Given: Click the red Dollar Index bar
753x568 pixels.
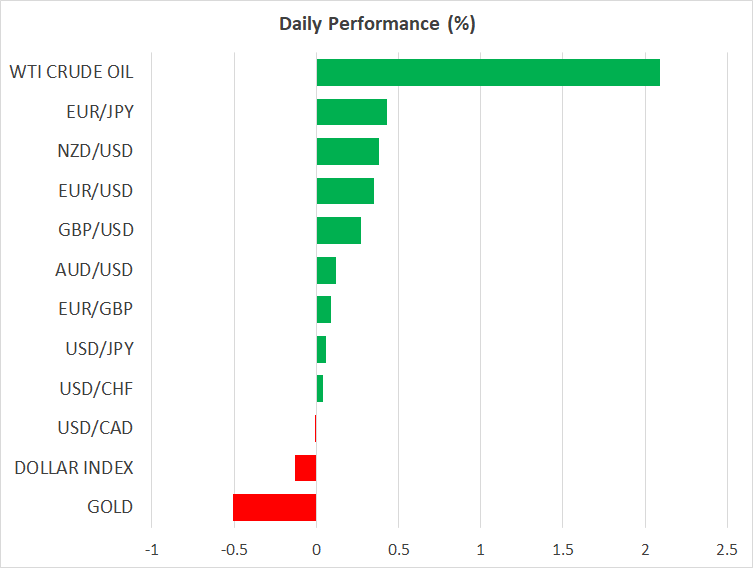Looking at the screenshot, I should pos(305,468).
